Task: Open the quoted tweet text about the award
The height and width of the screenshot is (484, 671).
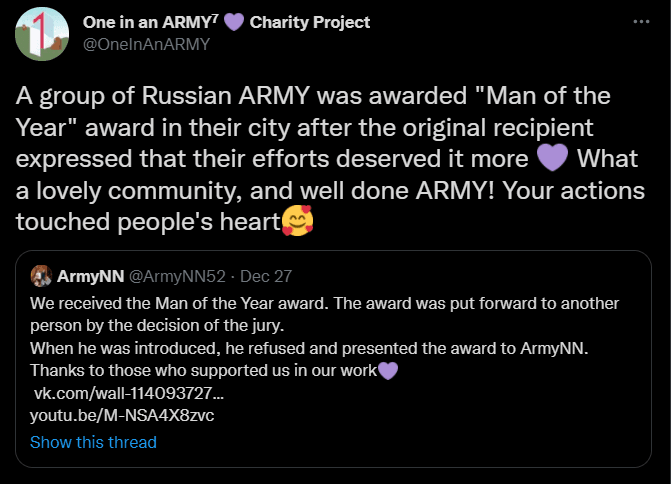Action: click(324, 337)
